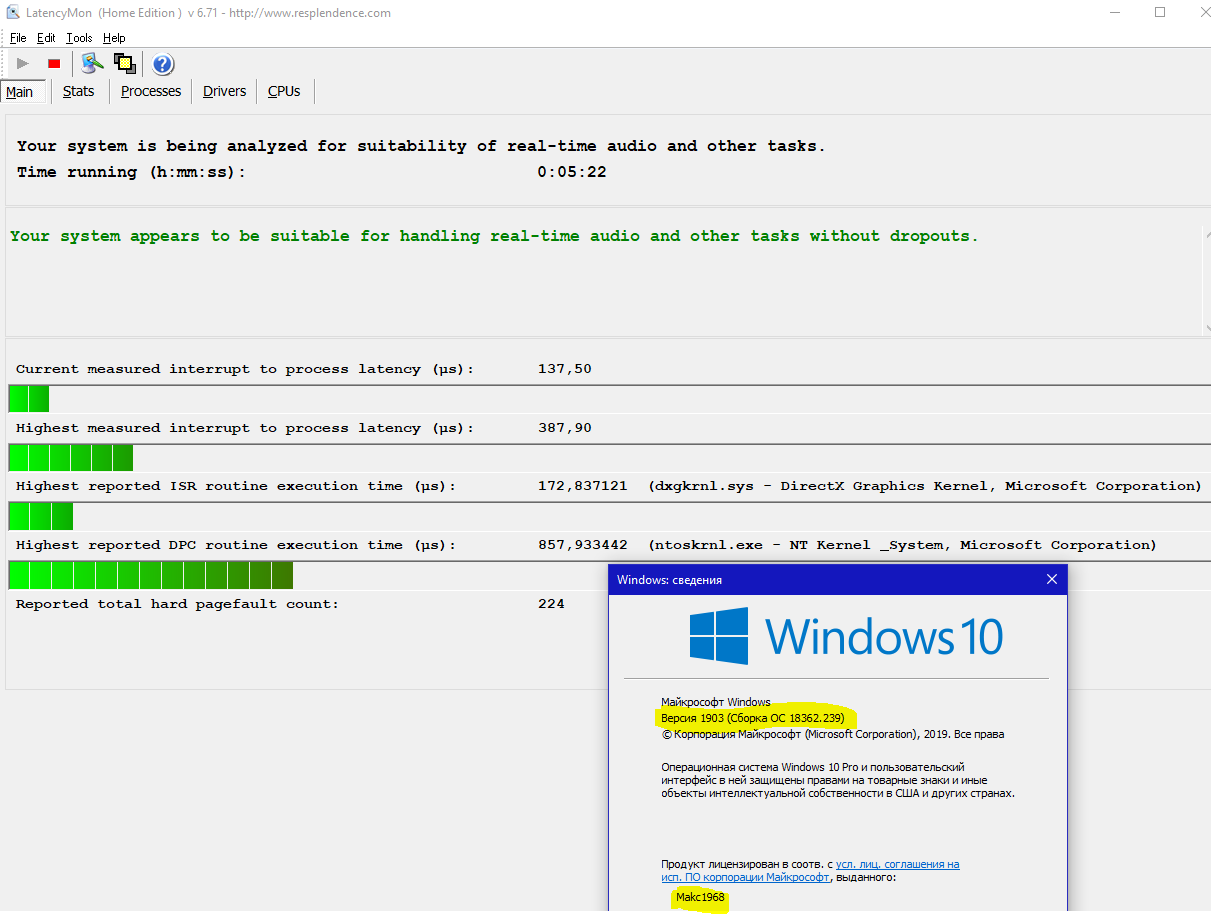Open the options icon showing monitor and pencil
This screenshot has width=1211, height=914.
[x=93, y=64]
